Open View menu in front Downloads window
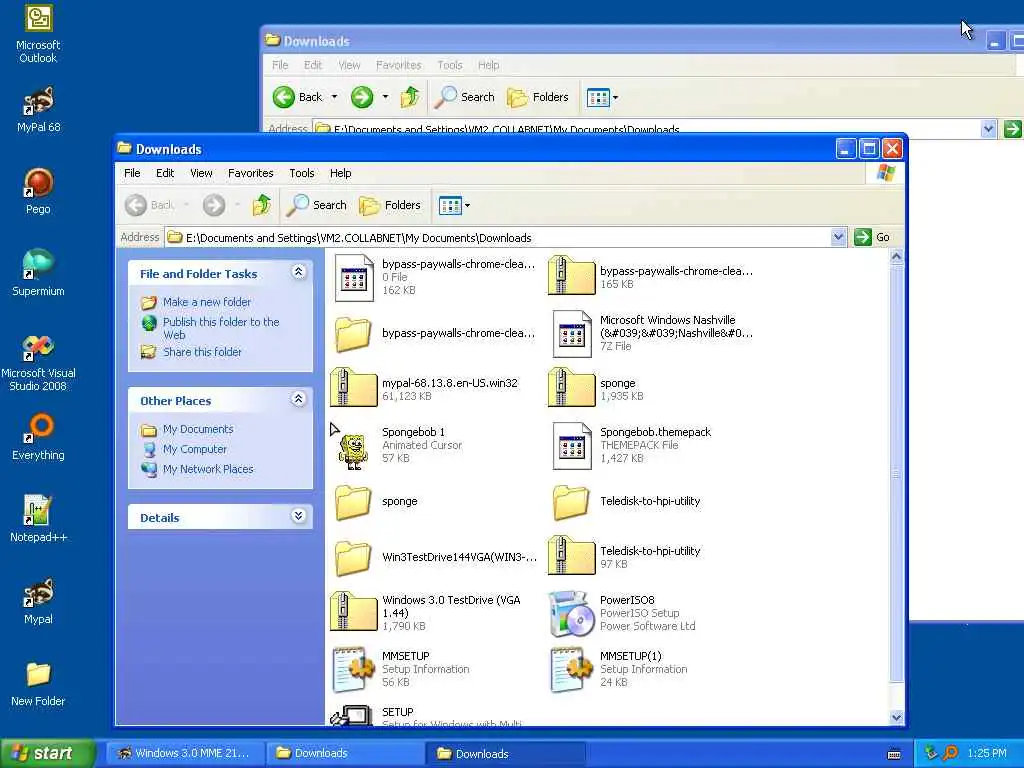Viewport: 1024px width, 768px height. click(201, 173)
